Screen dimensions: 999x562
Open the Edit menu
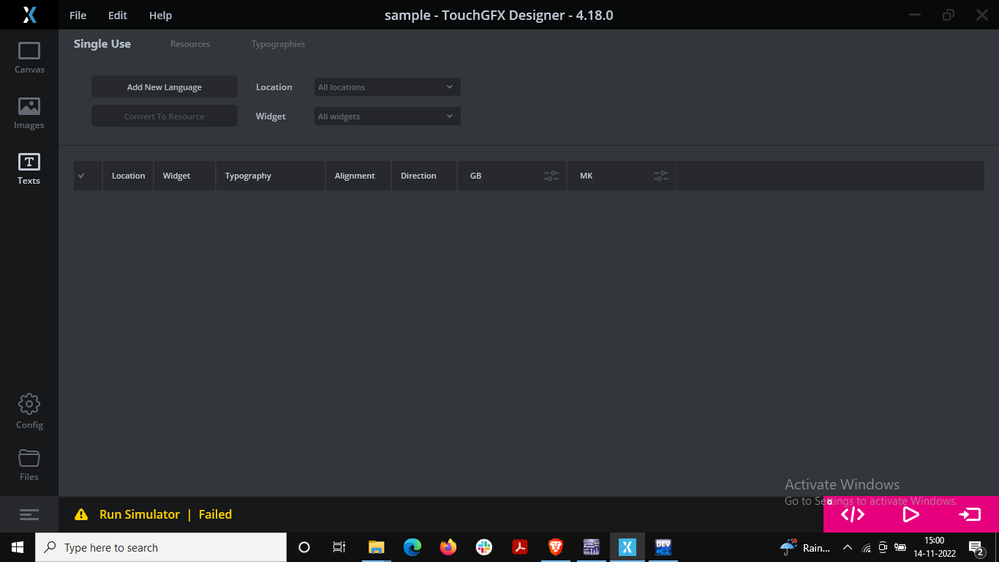pyautogui.click(x=117, y=15)
